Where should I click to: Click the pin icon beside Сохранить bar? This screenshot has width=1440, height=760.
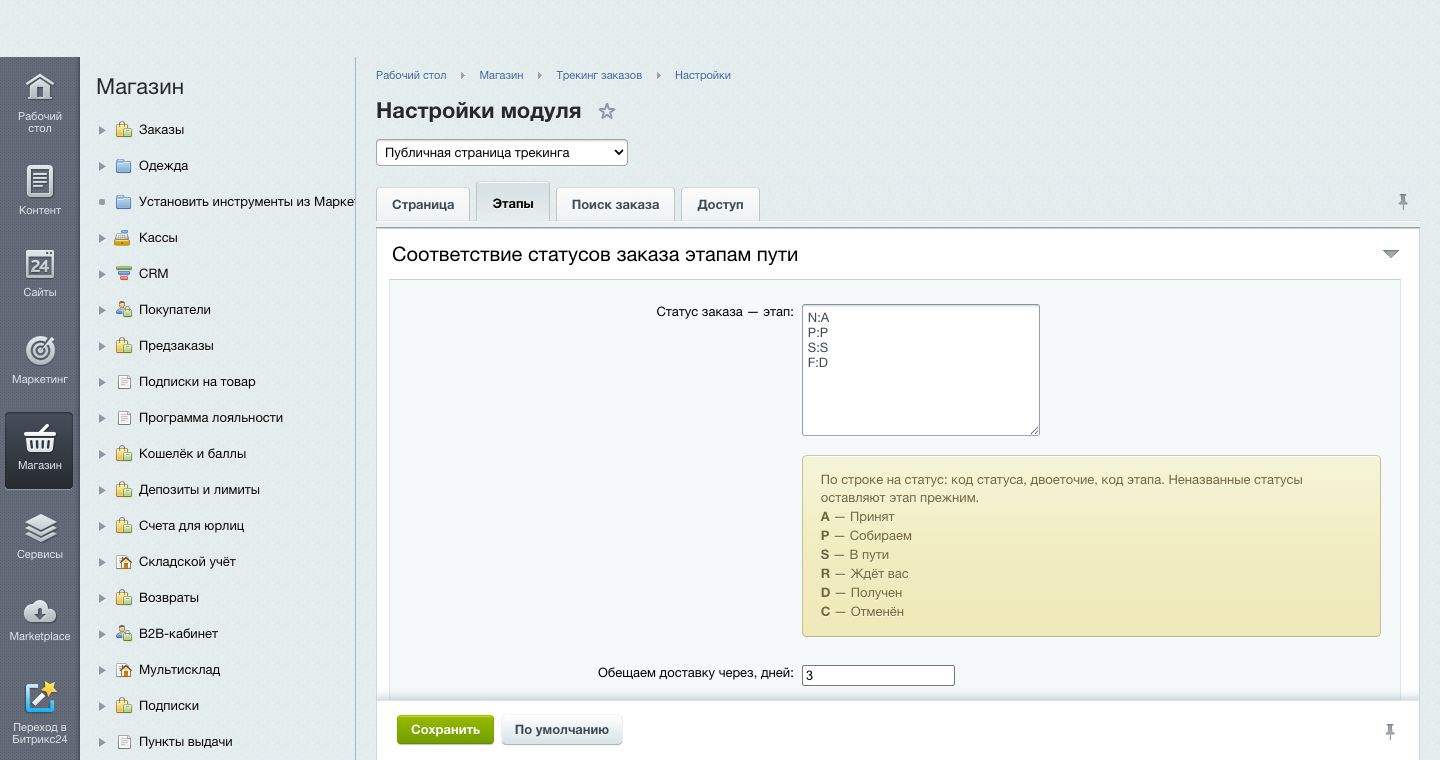coord(1390,731)
